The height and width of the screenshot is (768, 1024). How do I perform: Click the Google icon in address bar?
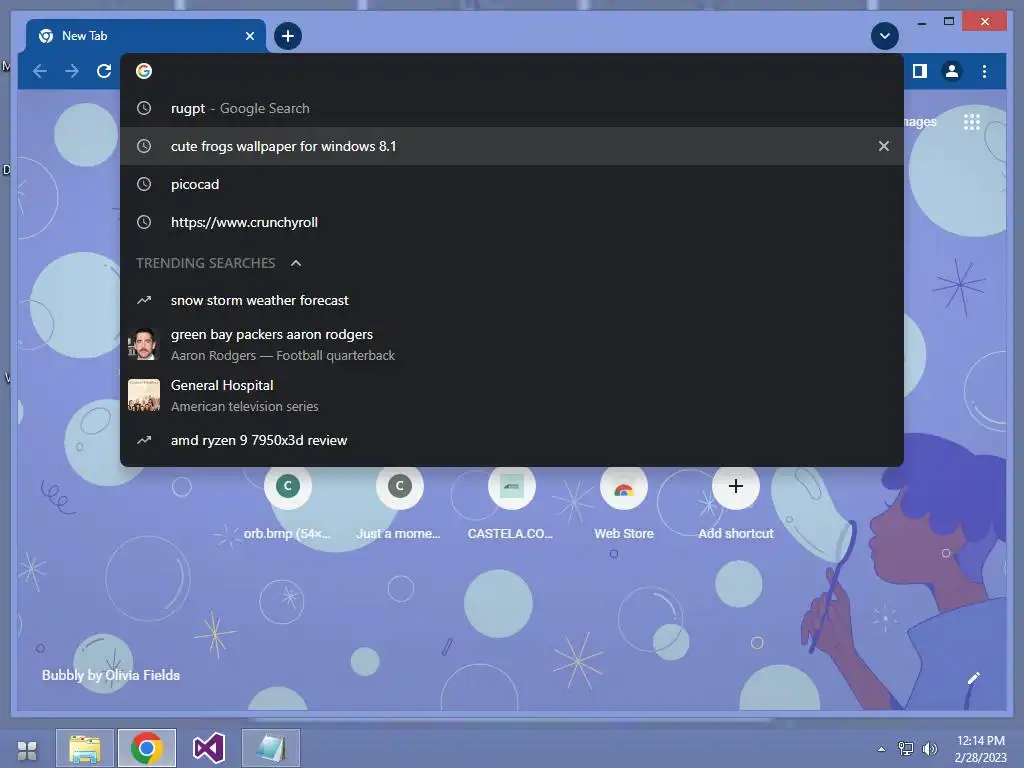pyautogui.click(x=144, y=71)
